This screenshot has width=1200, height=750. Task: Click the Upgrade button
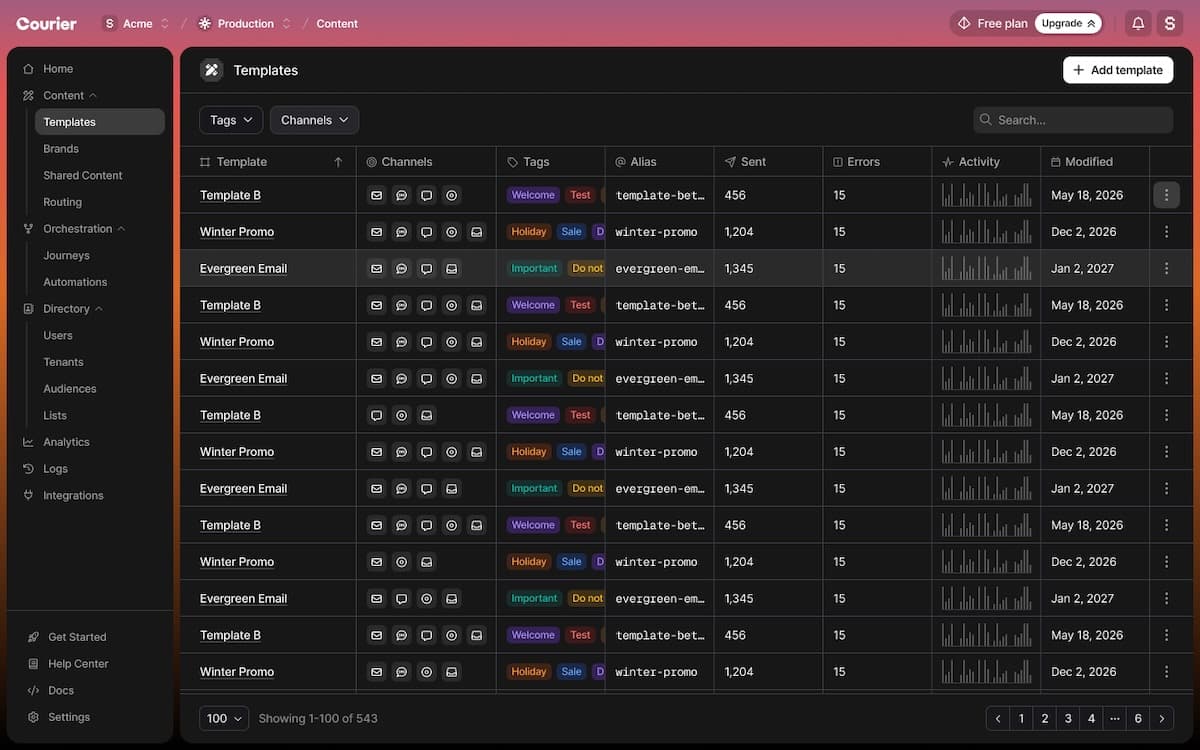(1069, 23)
